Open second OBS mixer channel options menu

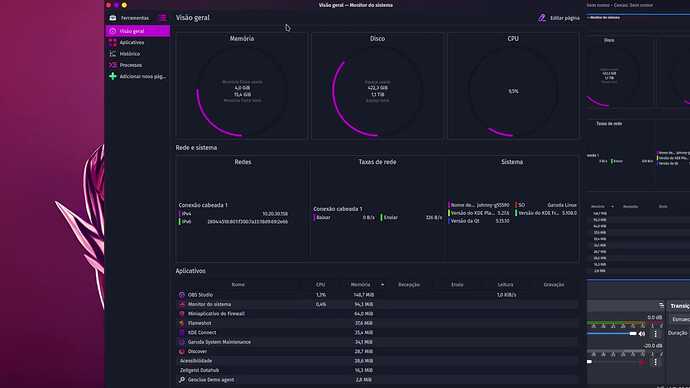[655, 362]
